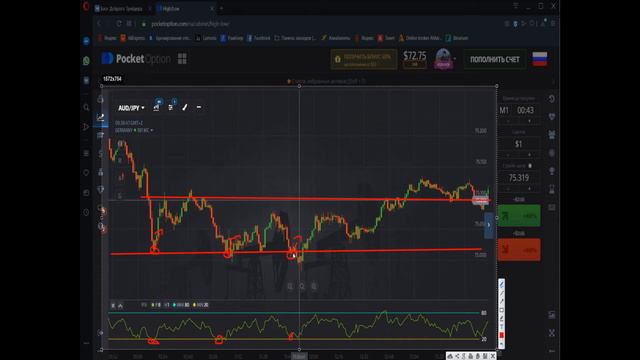
Task: Click the 75.319 strike price field
Action: (x=518, y=178)
